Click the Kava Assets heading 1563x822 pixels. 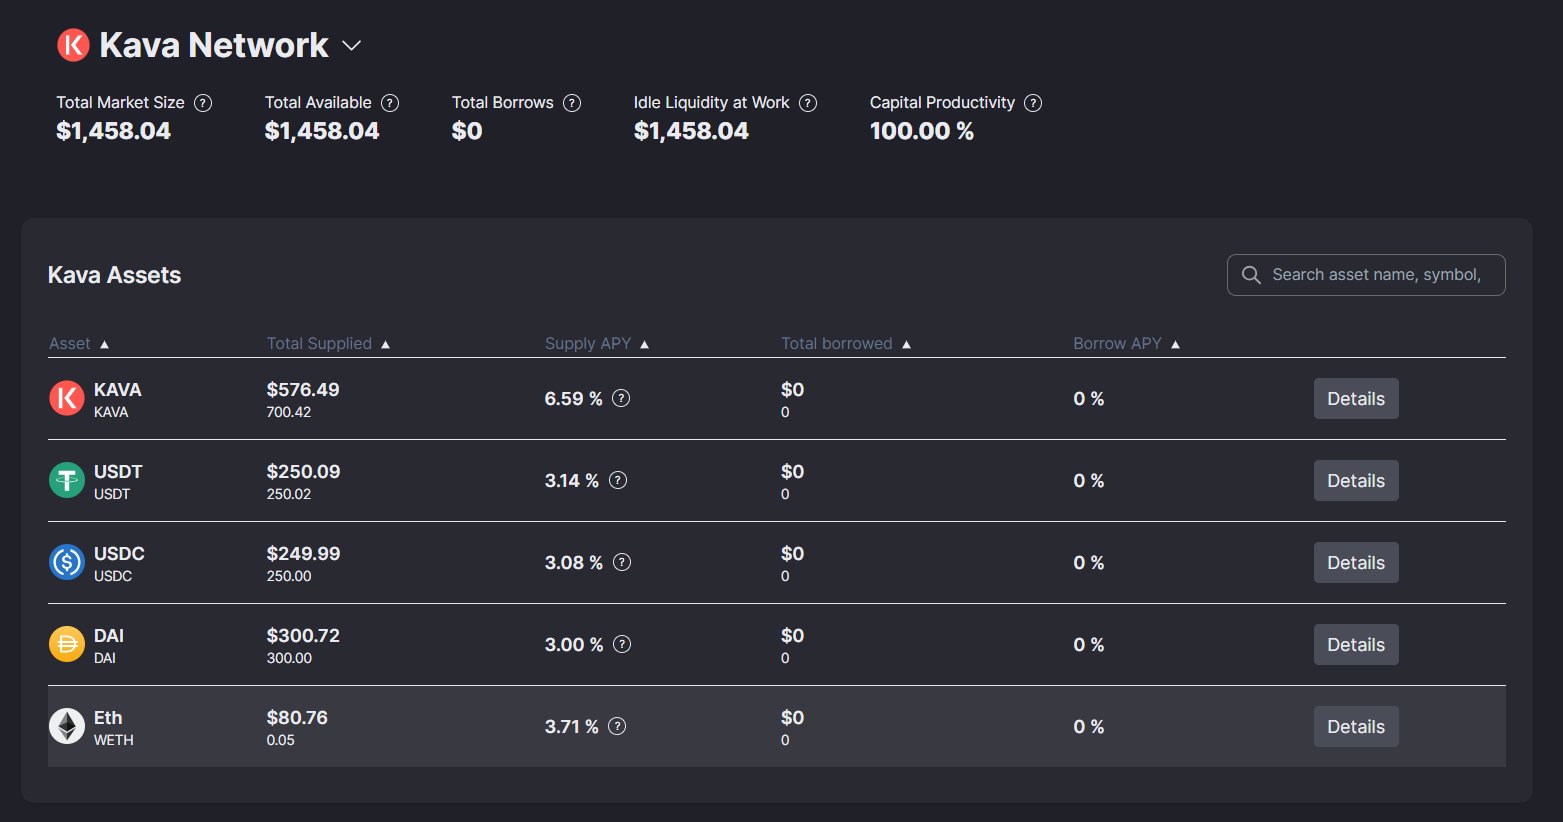point(115,275)
